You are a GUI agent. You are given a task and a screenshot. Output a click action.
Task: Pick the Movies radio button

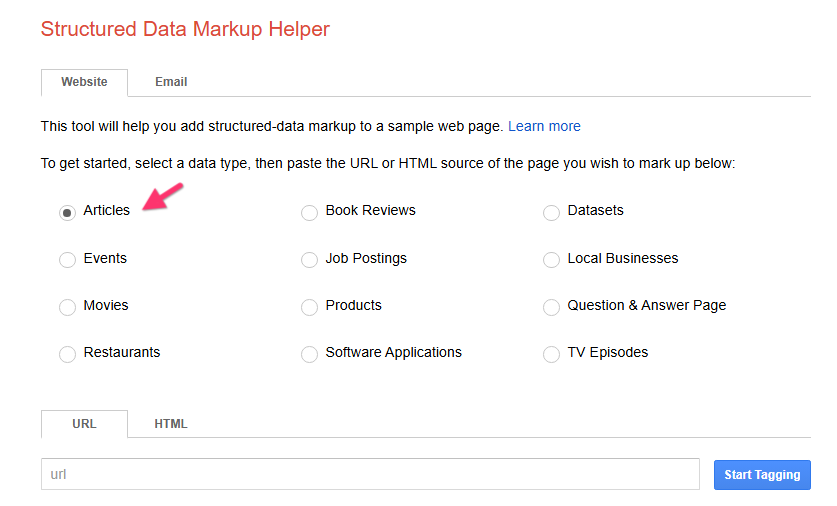(67, 307)
